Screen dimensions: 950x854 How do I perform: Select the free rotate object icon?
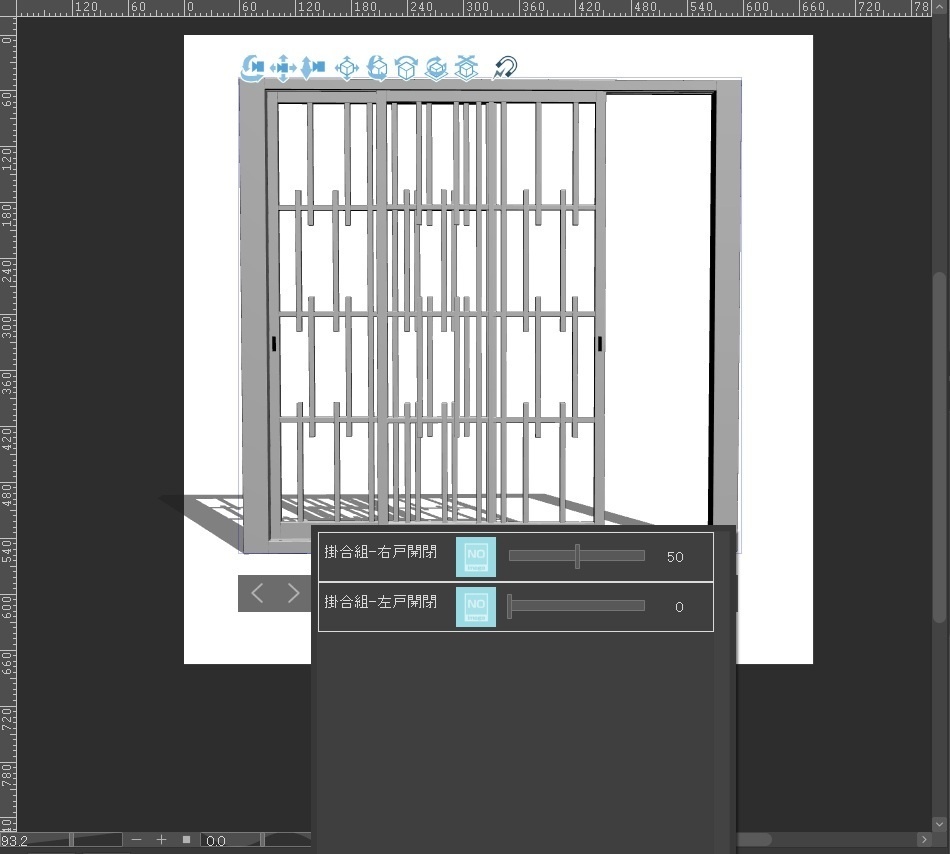point(377,67)
